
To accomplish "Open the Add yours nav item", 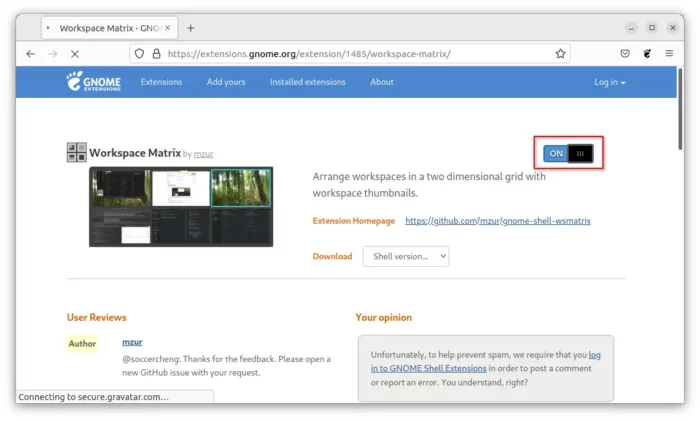I will coord(226,82).
